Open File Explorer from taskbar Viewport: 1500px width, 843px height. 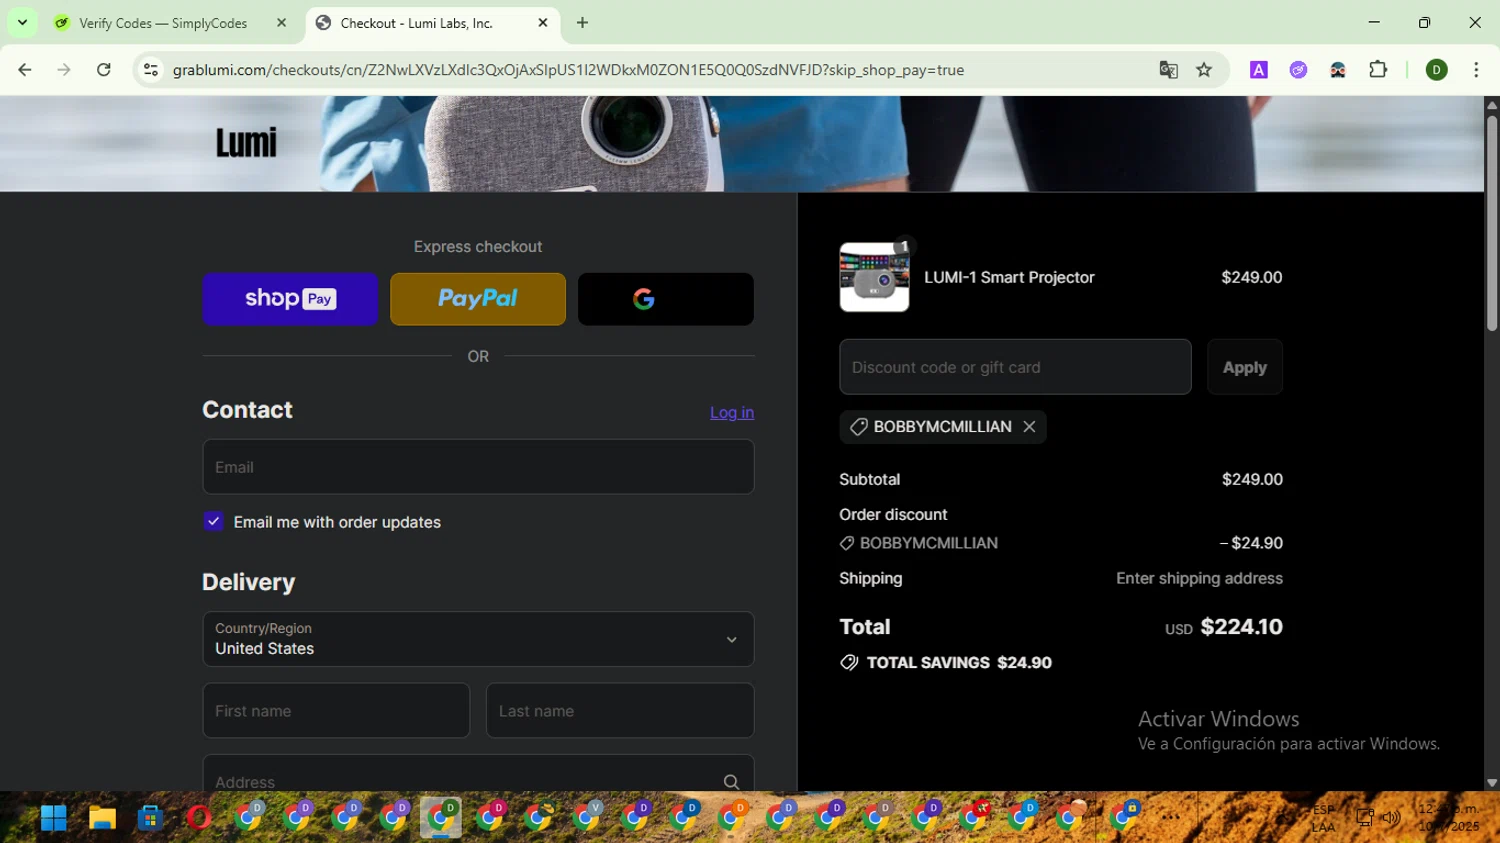pos(102,818)
